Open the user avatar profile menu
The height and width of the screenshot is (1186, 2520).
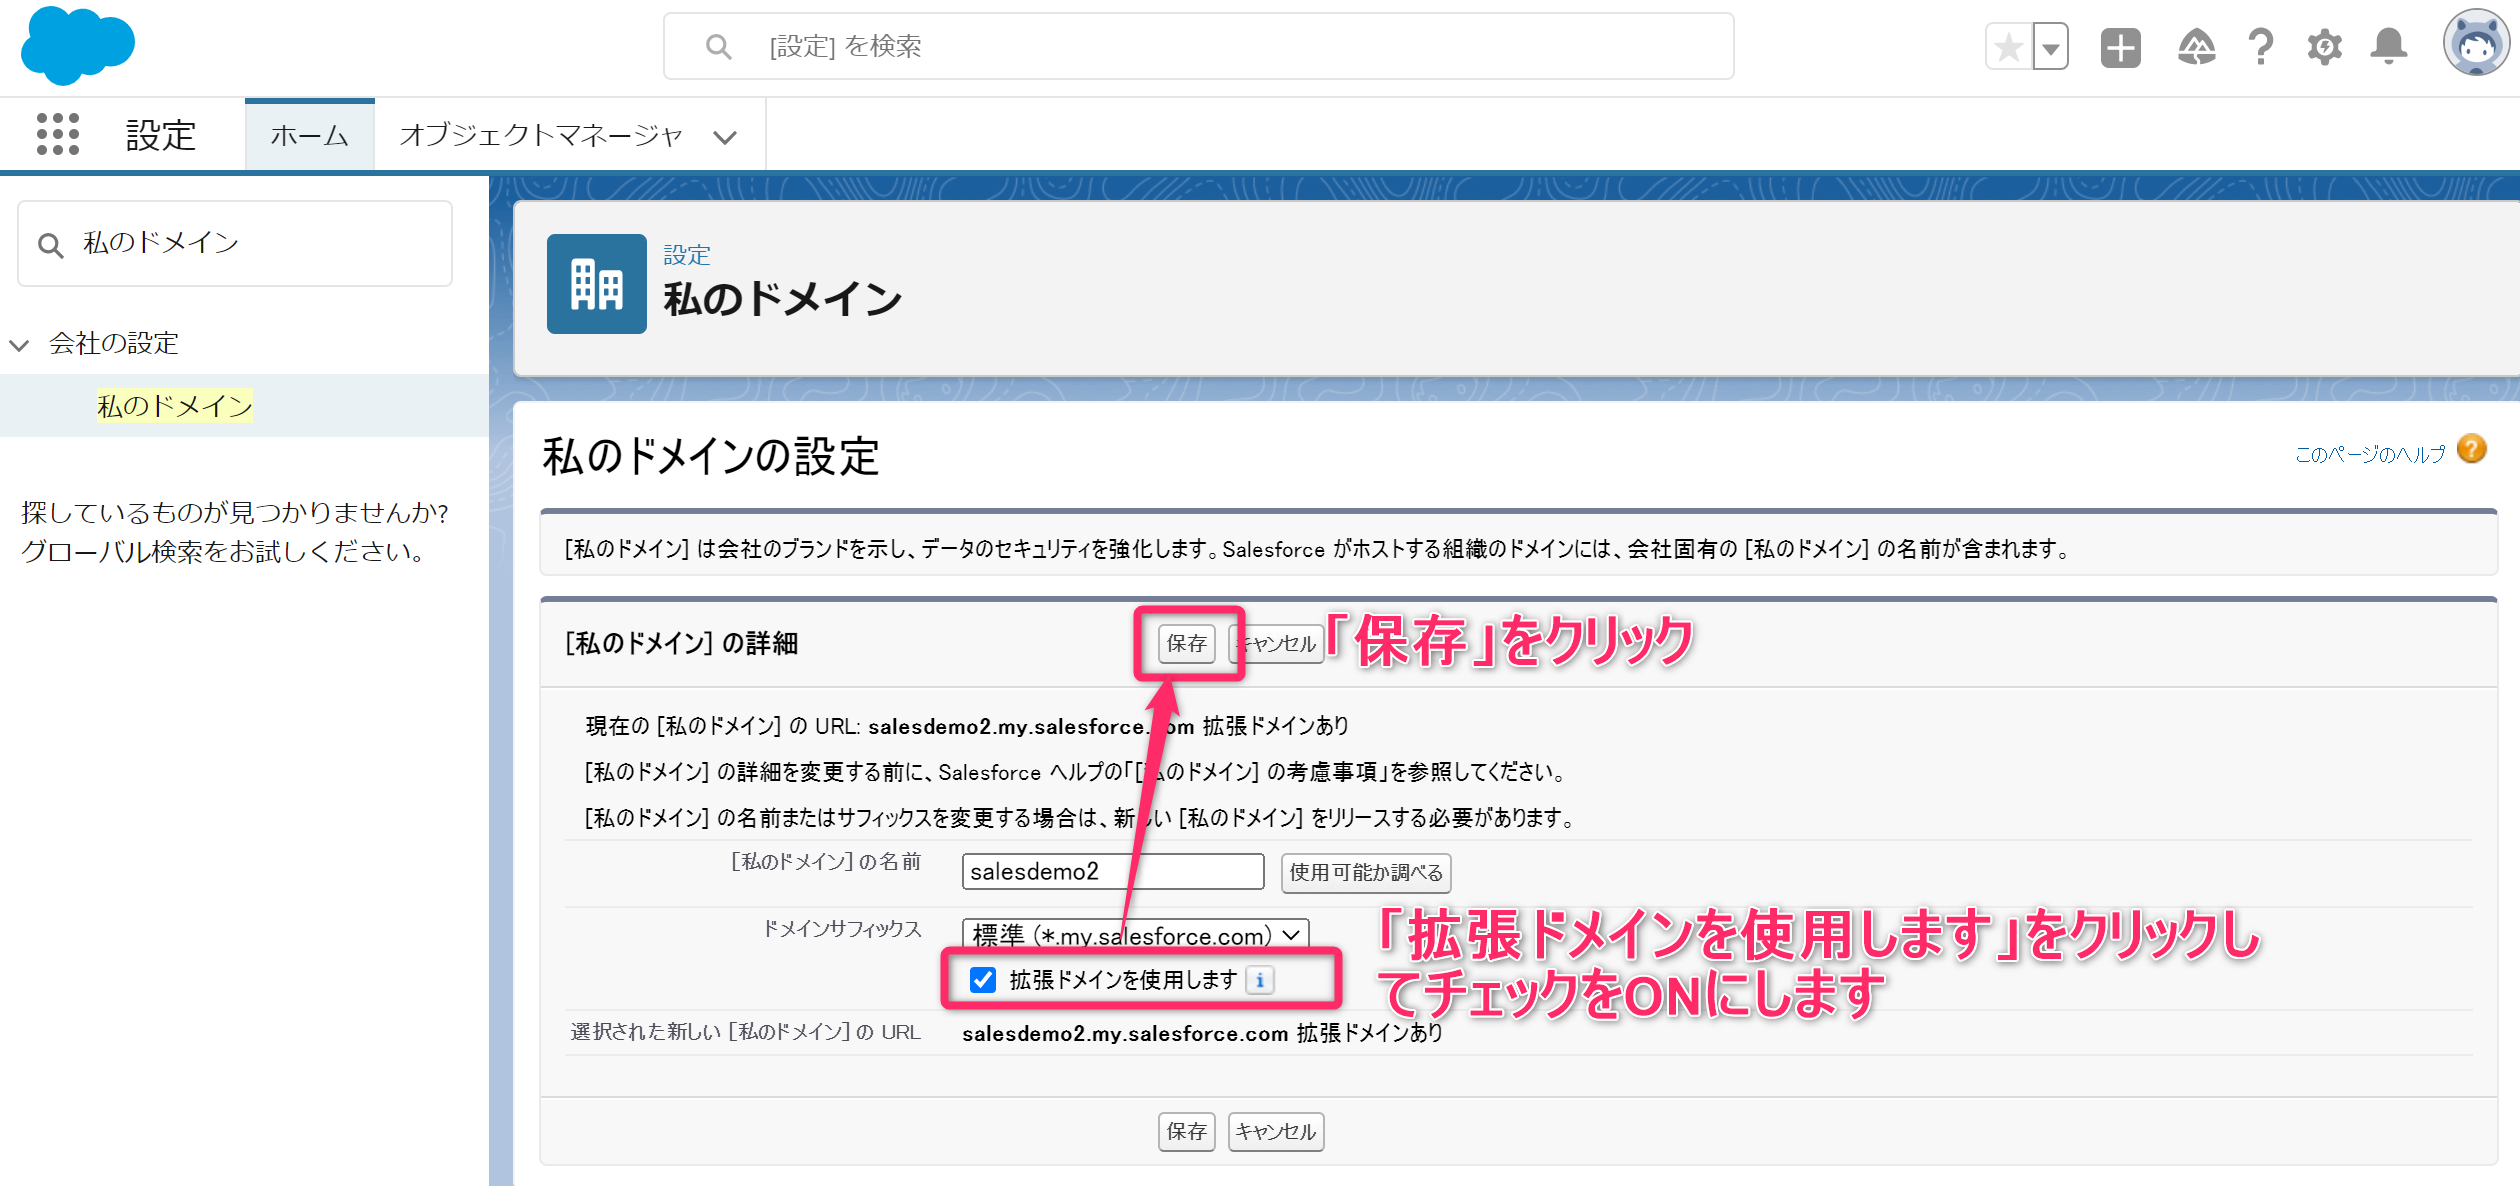point(2476,44)
